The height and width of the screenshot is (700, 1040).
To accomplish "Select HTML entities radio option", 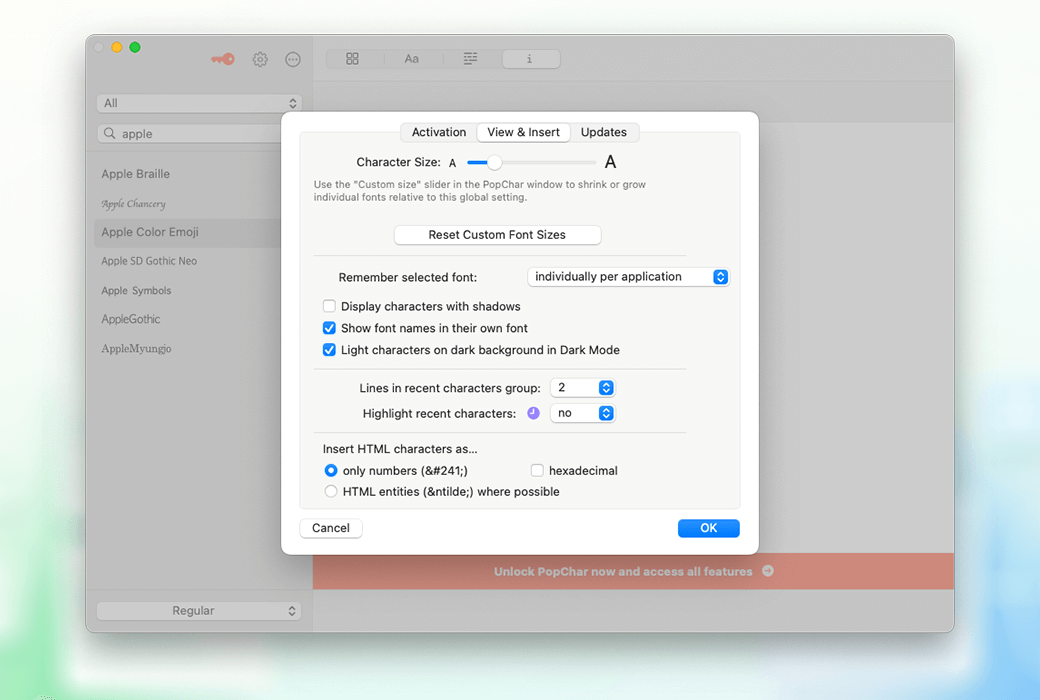I will point(331,492).
